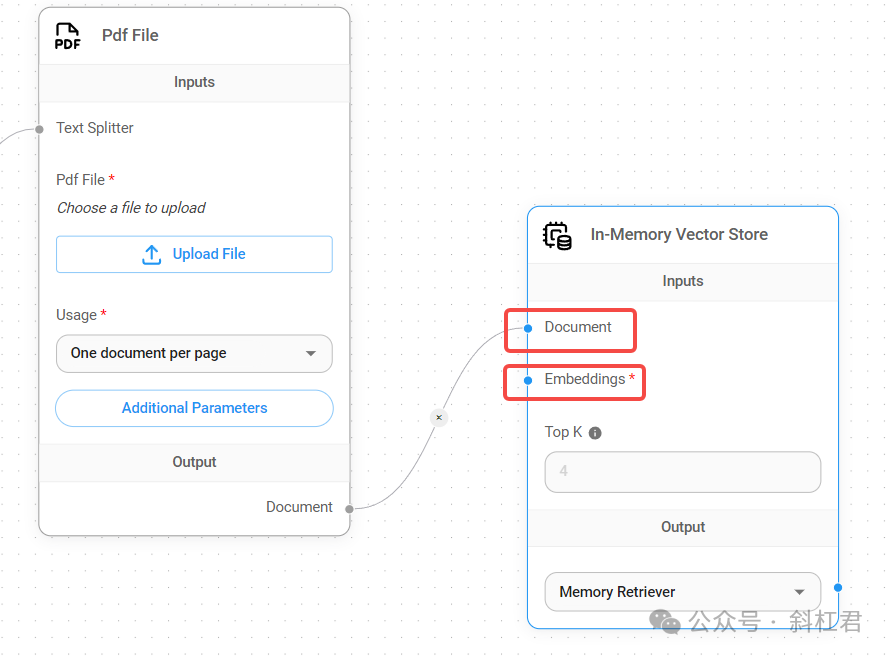The image size is (891, 657).
Task: Click the upload arrow icon
Action: click(x=152, y=255)
